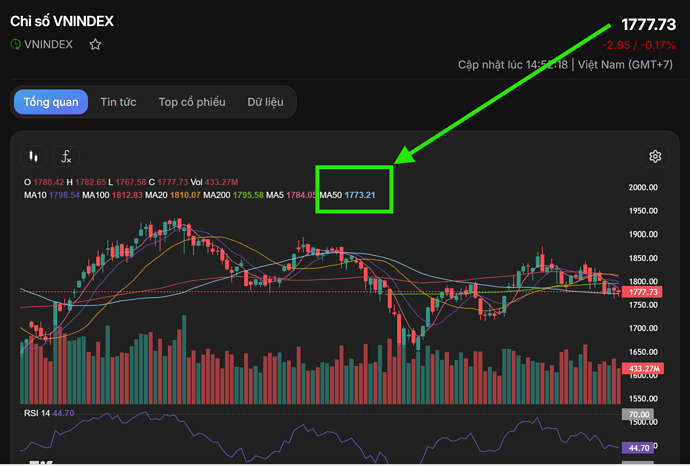The height and width of the screenshot is (466, 690).
Task: Click the change value -2.95 / -0.17%
Action: click(x=639, y=45)
